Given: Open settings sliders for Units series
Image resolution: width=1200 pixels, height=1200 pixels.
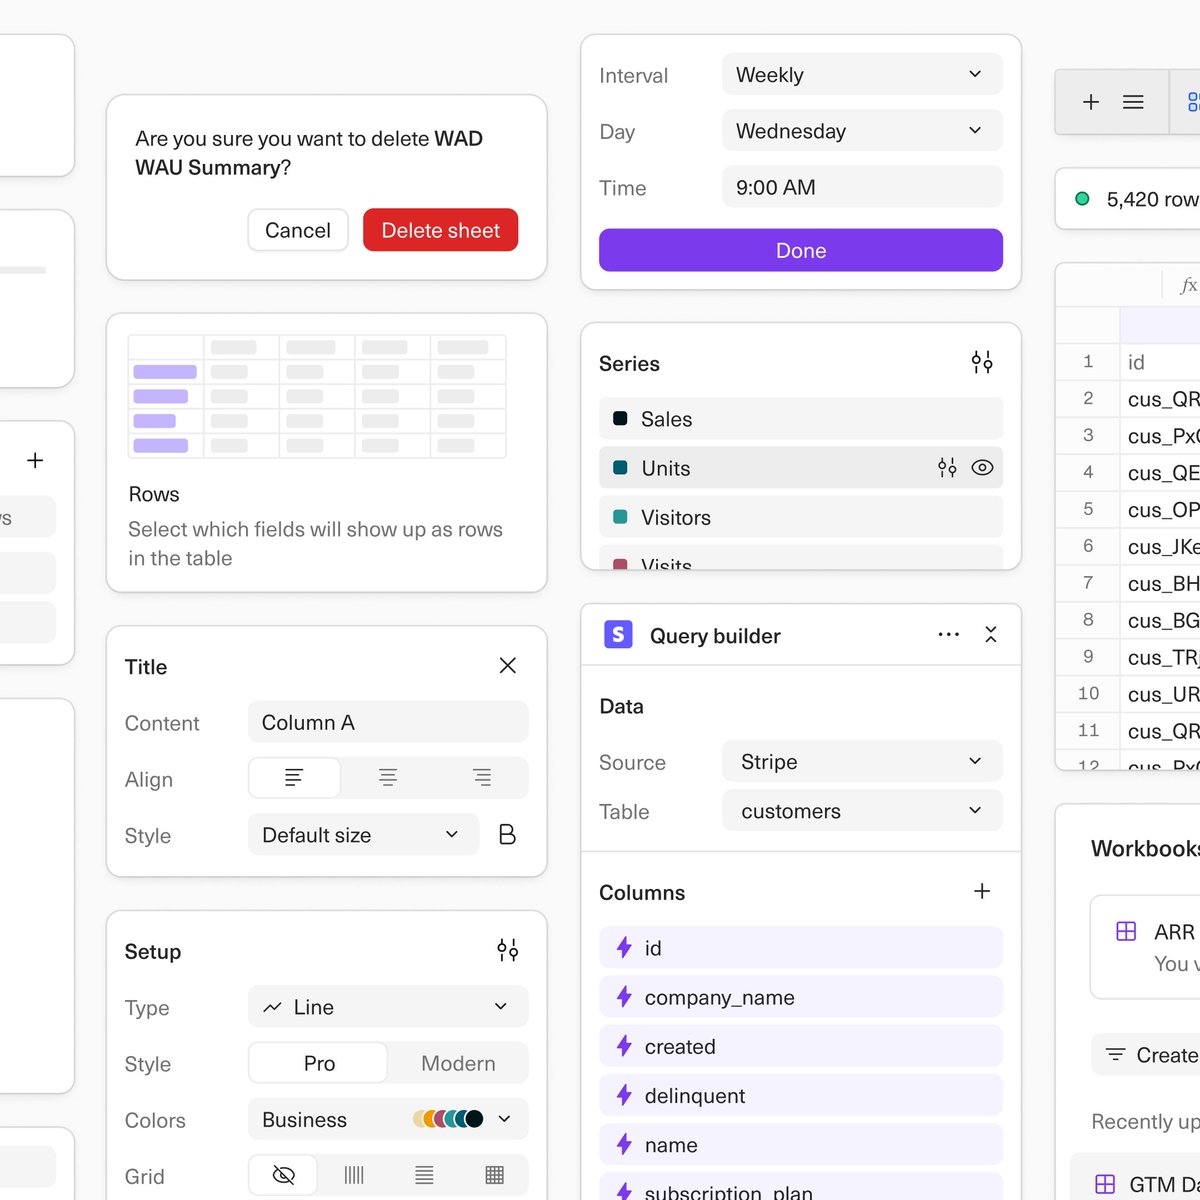Looking at the screenshot, I should pos(947,467).
